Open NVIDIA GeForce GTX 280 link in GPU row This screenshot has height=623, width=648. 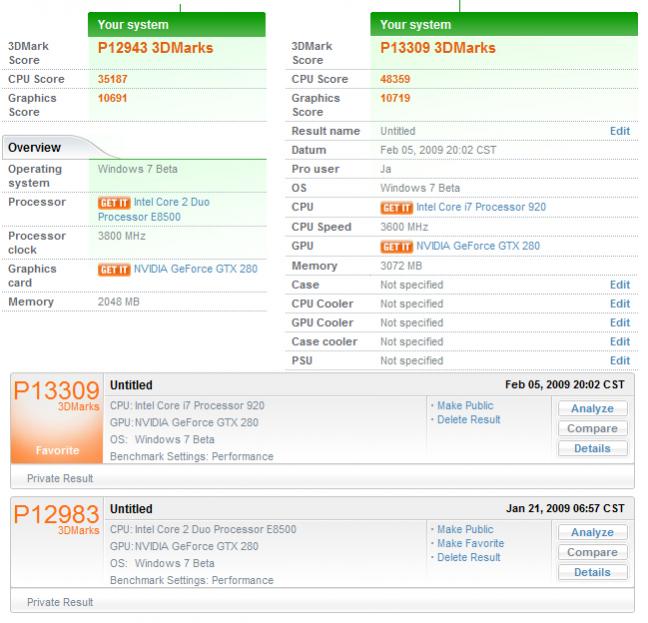[478, 246]
